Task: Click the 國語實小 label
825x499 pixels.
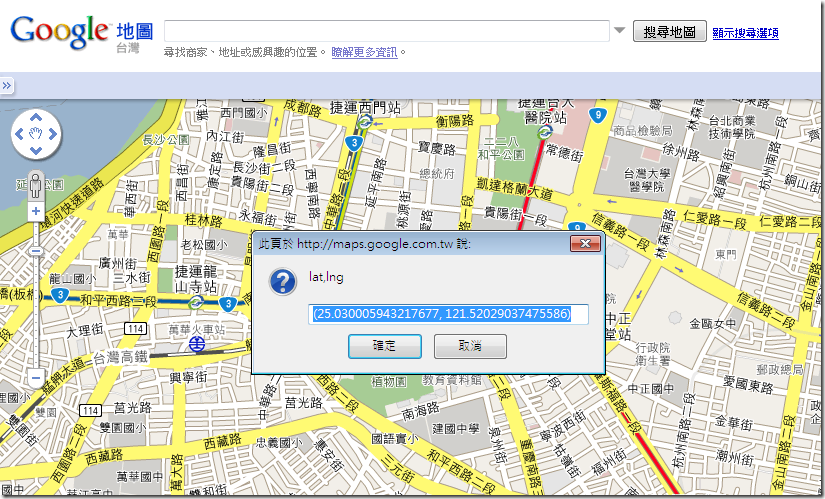Action: [395, 438]
